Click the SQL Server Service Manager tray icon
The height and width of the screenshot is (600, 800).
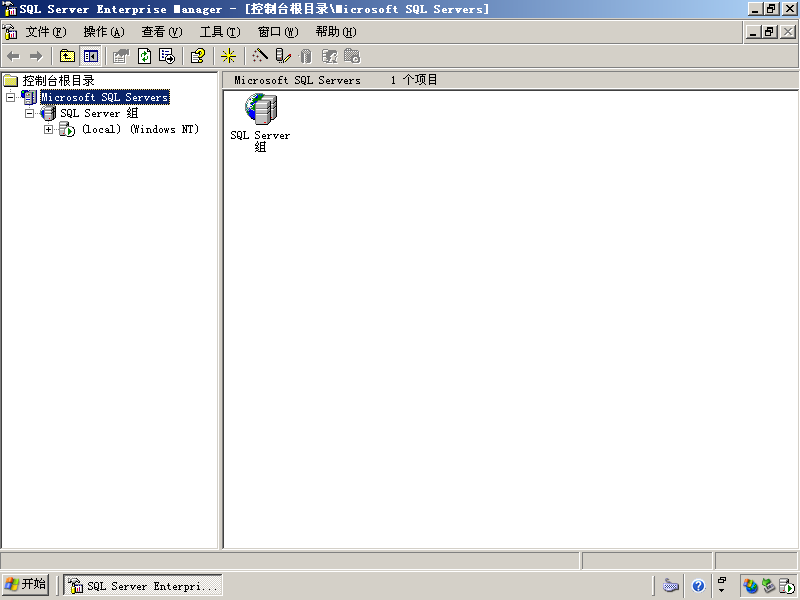pos(786,586)
